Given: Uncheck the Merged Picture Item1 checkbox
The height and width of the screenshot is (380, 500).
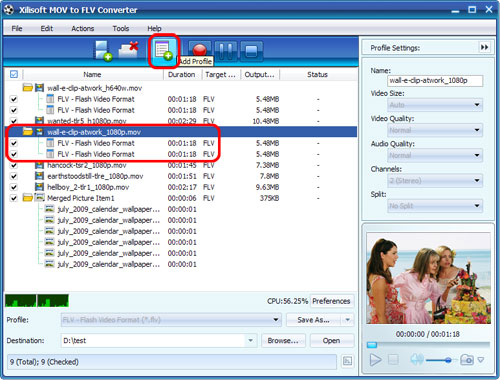Looking at the screenshot, I should pos(14,198).
